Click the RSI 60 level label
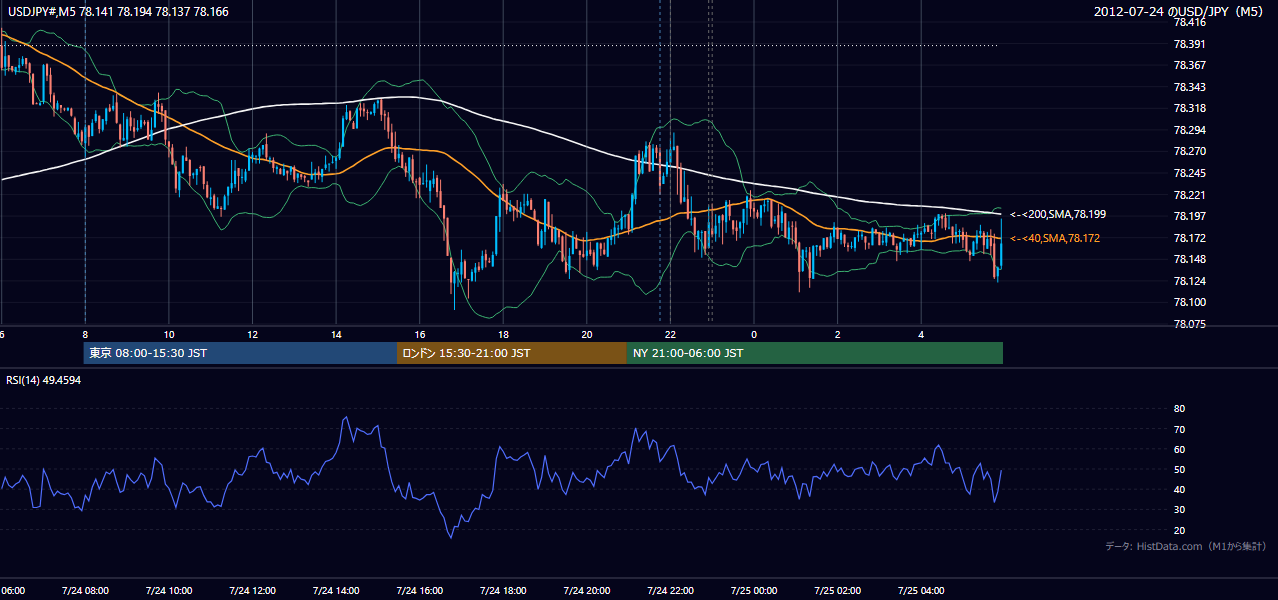Image resolution: width=1278 pixels, height=600 pixels. [1179, 449]
